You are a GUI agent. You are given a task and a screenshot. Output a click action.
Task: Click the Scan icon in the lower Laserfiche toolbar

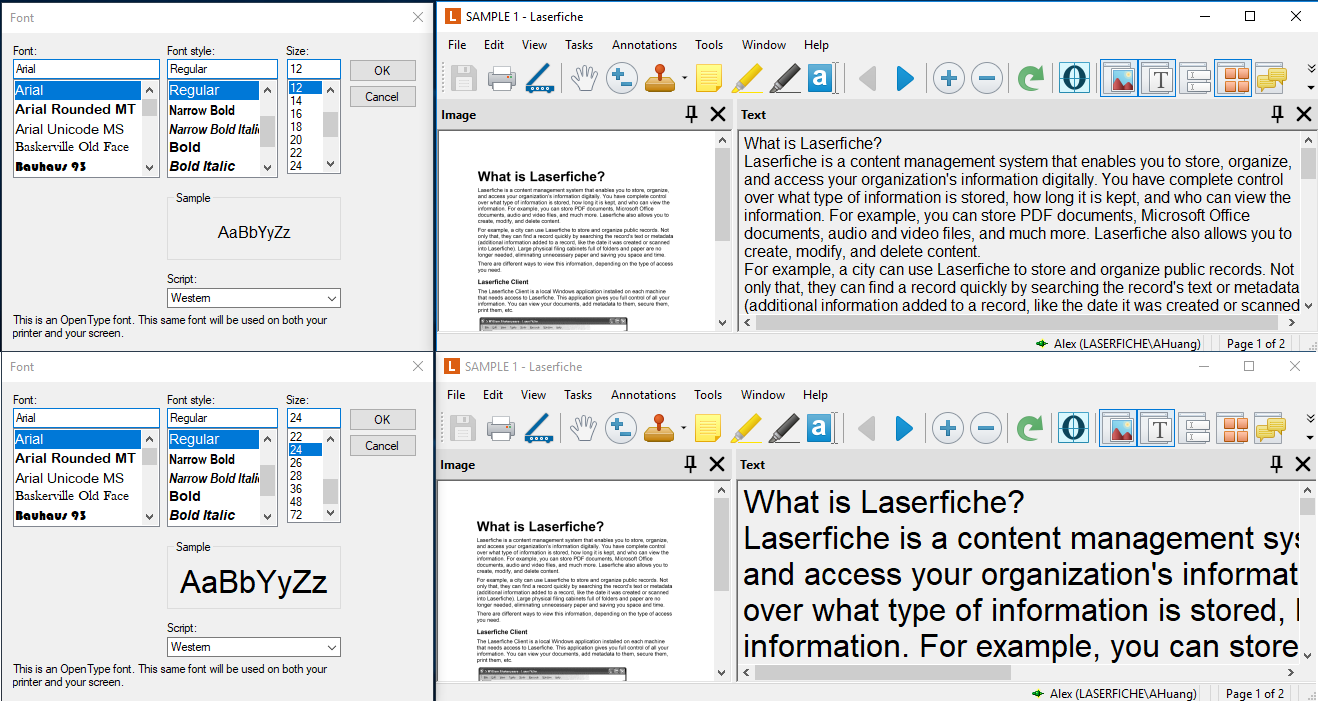pos(539,428)
